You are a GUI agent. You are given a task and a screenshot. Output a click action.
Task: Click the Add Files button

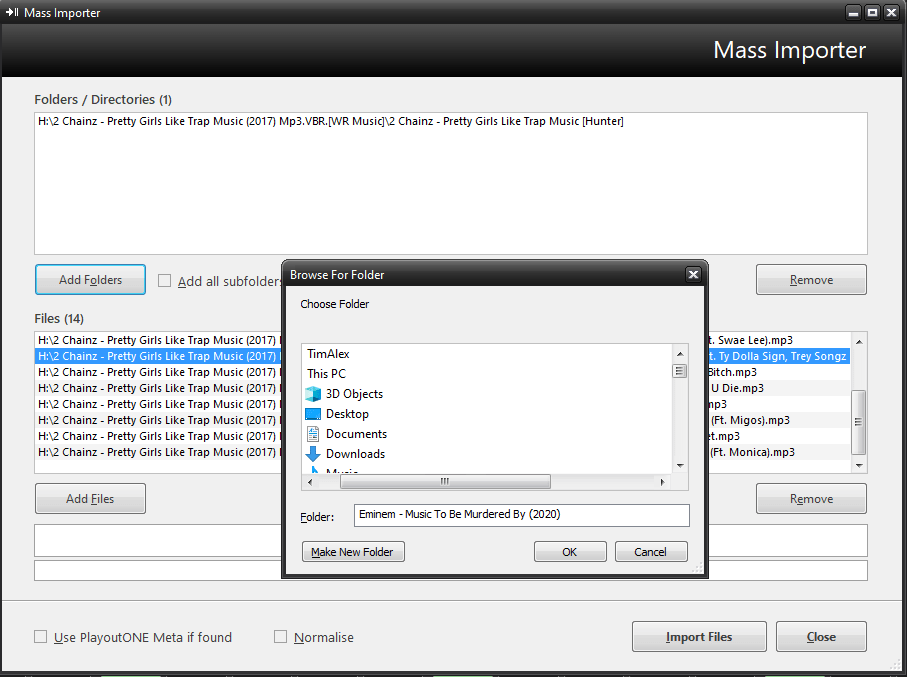90,498
